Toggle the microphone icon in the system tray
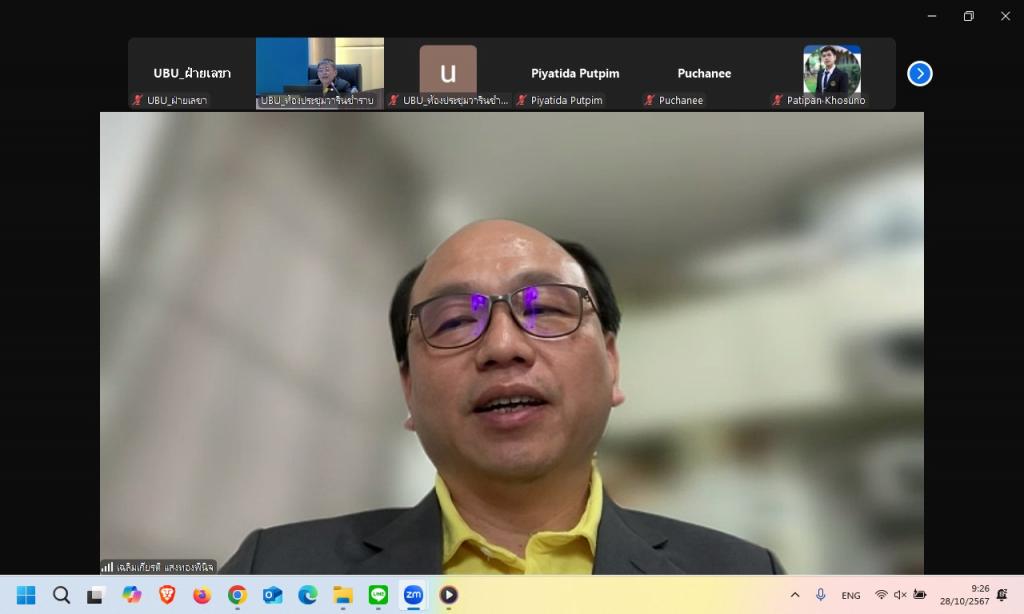The height and width of the screenshot is (614, 1024). pos(820,594)
